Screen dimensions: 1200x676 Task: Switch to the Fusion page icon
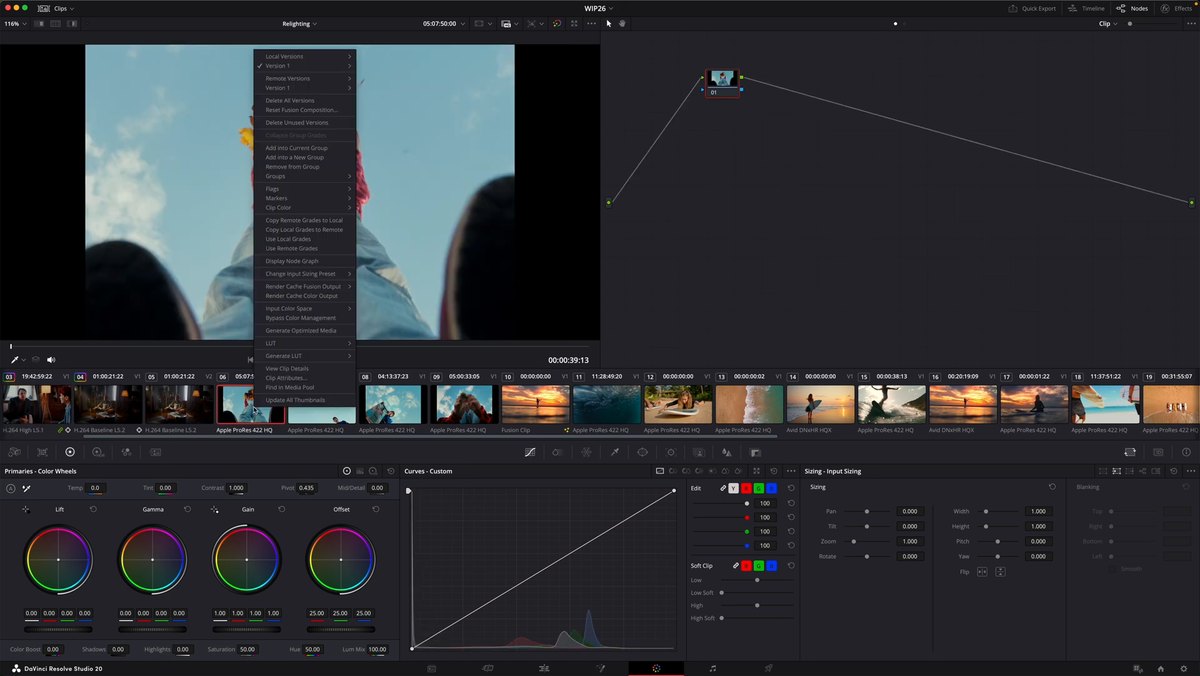(x=600, y=668)
